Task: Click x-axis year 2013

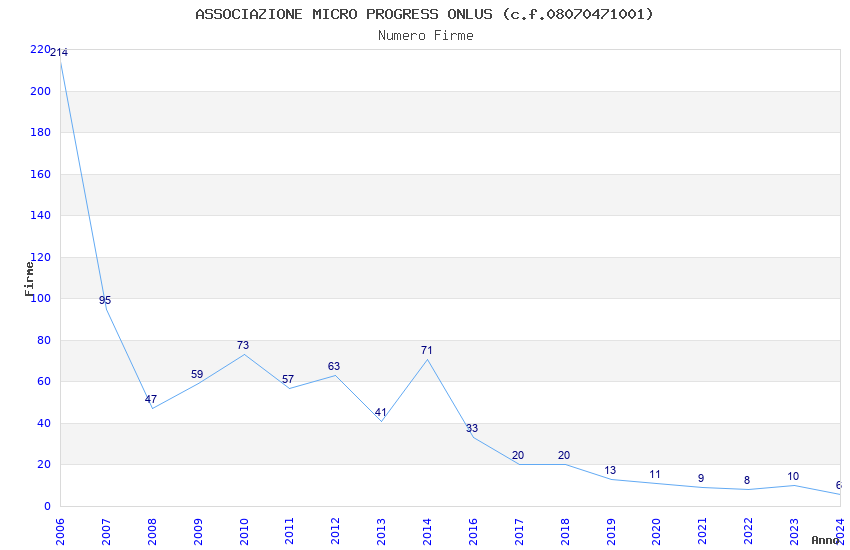Action: [381, 532]
